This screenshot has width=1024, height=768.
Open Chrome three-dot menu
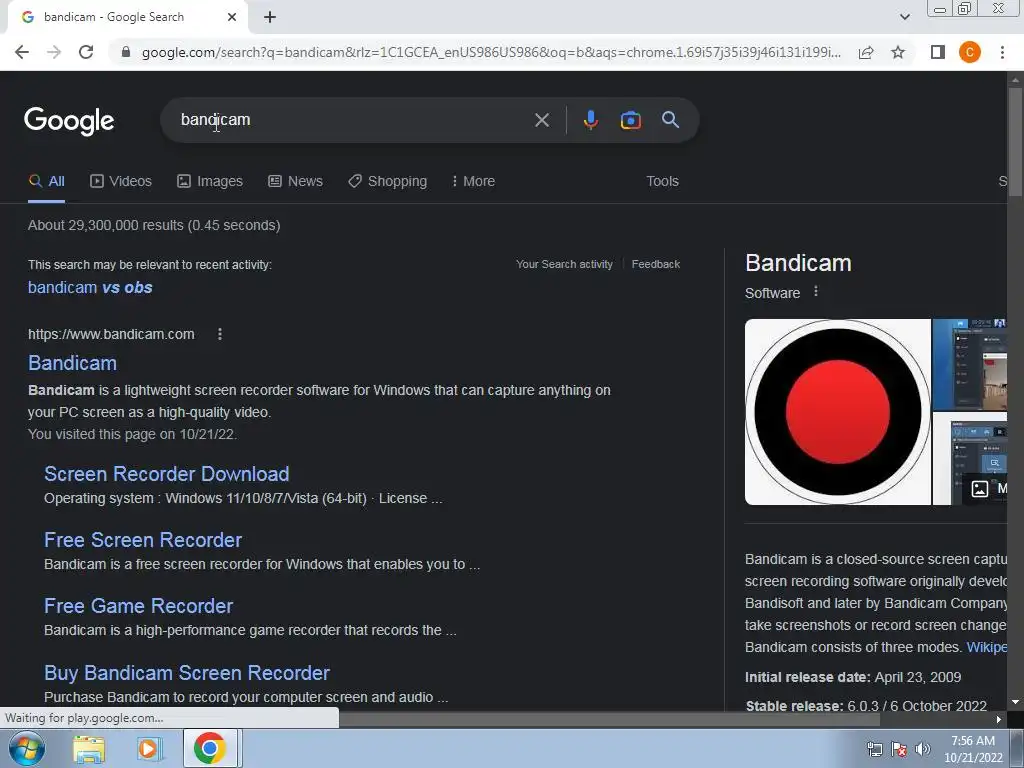[1002, 52]
